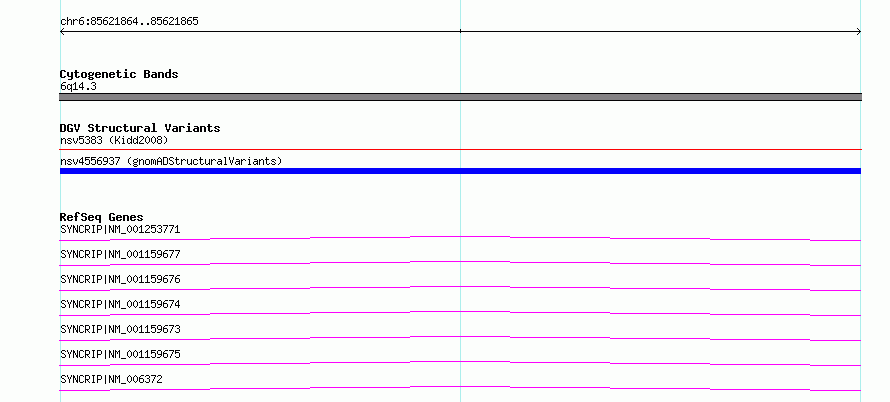Click the nsv5383 (Kidd2008) variant label

tap(114, 140)
